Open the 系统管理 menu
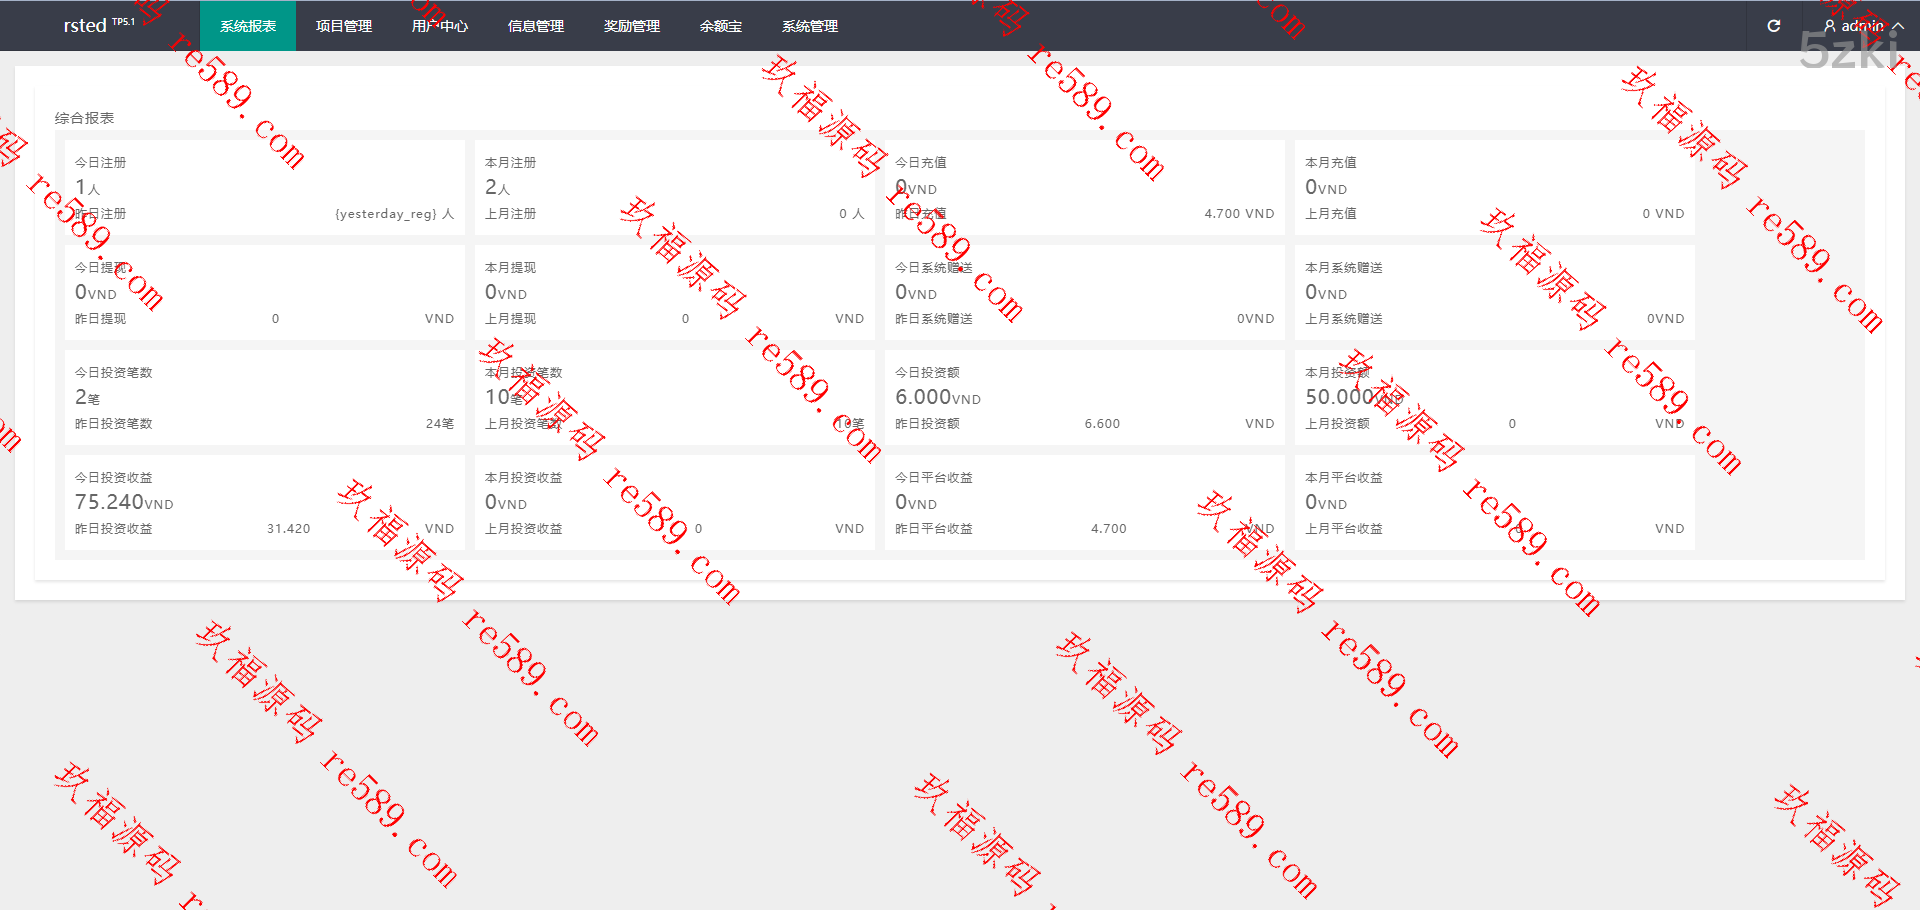Screen dimensions: 1920x910 pyautogui.click(x=810, y=26)
